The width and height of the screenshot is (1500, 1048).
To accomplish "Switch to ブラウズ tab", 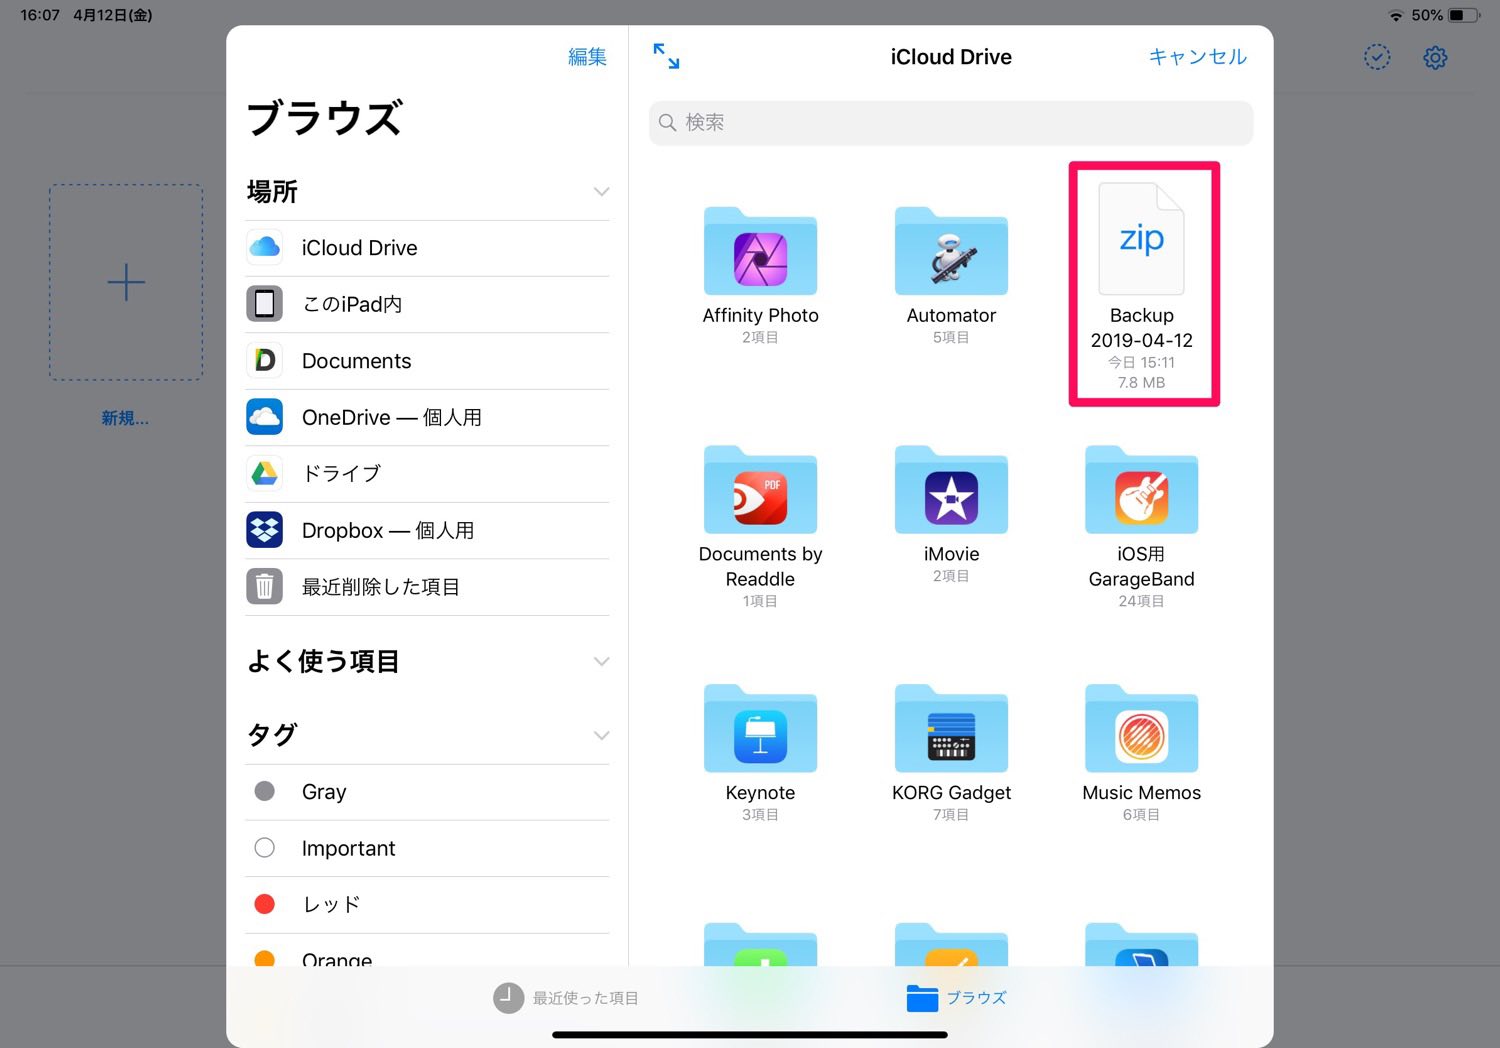I will (x=957, y=997).
